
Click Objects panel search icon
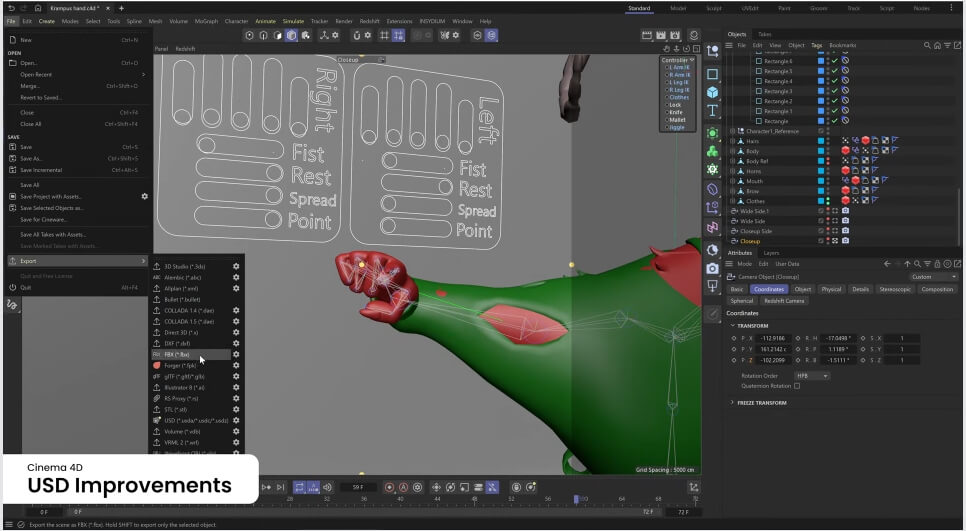(927, 46)
